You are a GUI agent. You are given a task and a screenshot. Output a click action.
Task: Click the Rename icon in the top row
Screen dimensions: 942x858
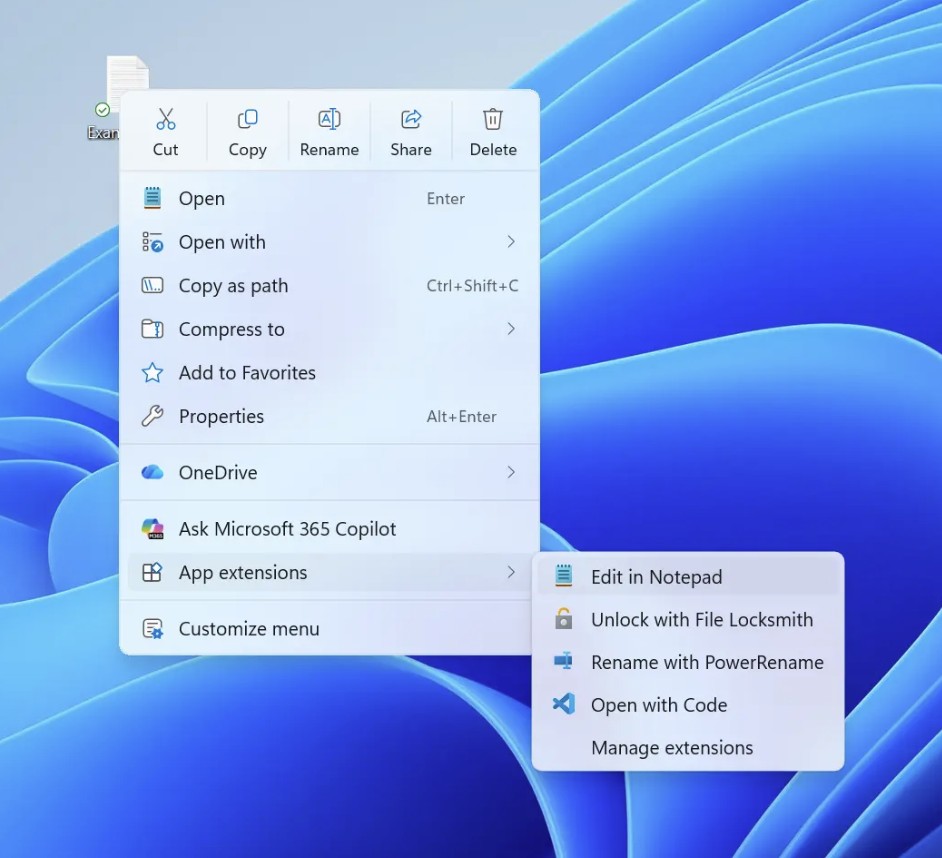click(329, 119)
